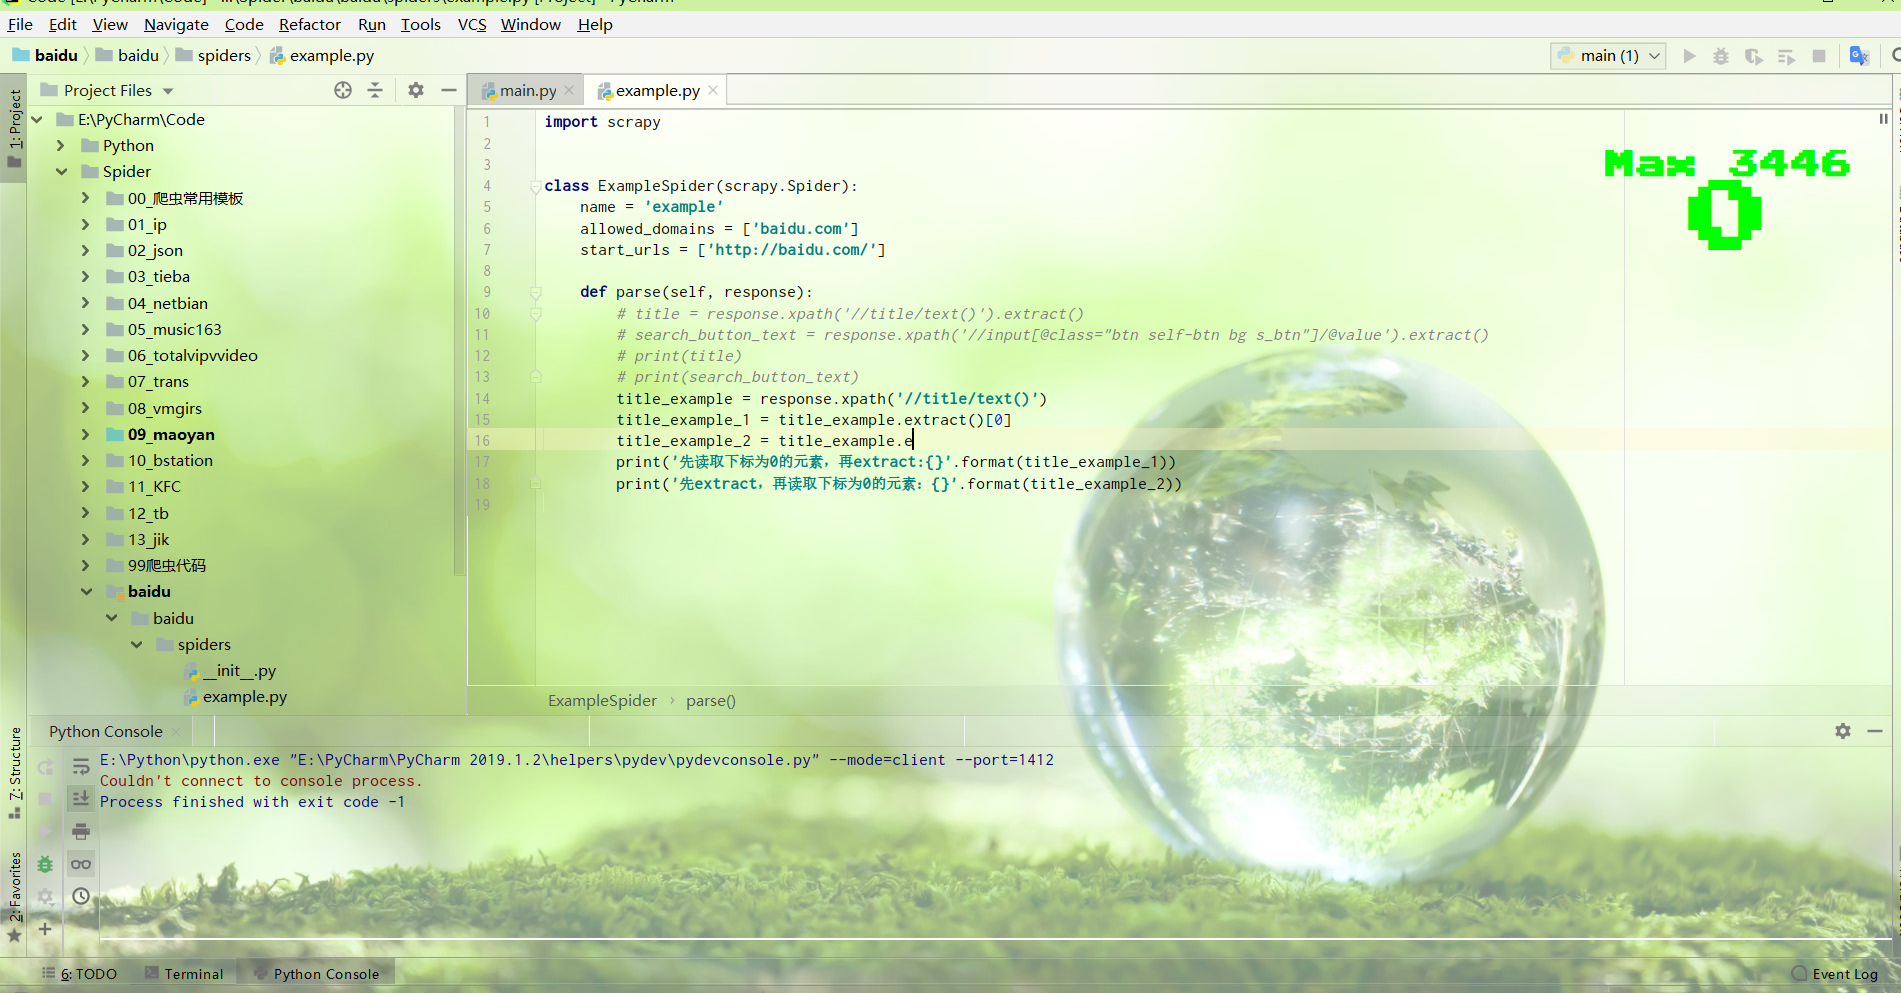1901x993 pixels.
Task: Click the Python Console bottom bar button
Action: 316,974
